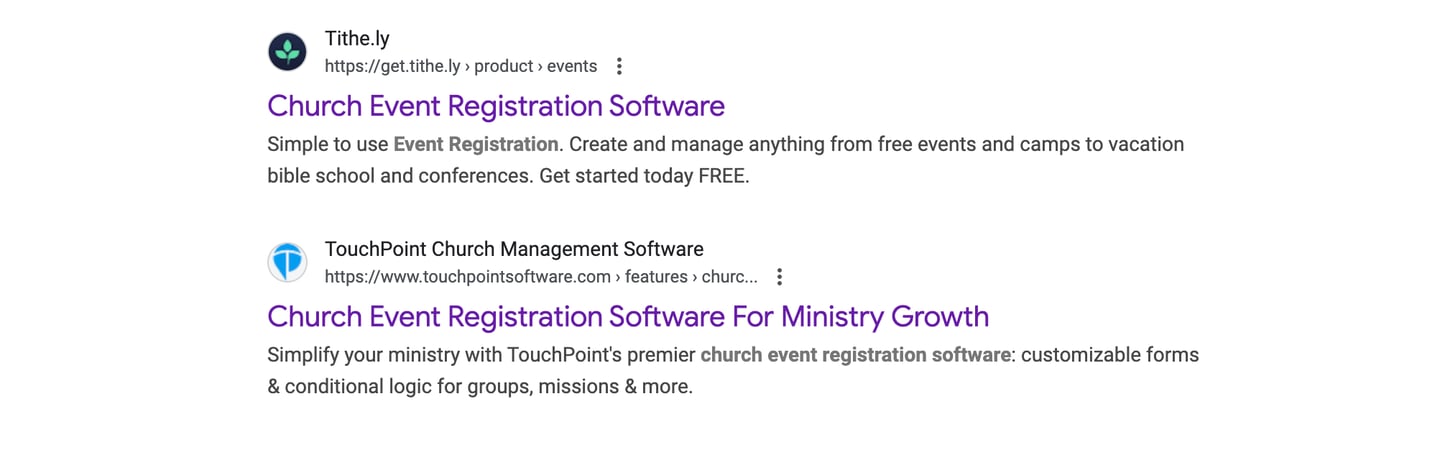Click the TouchPoint blue logo favicon
The image size is (1440, 450).
pos(287,262)
